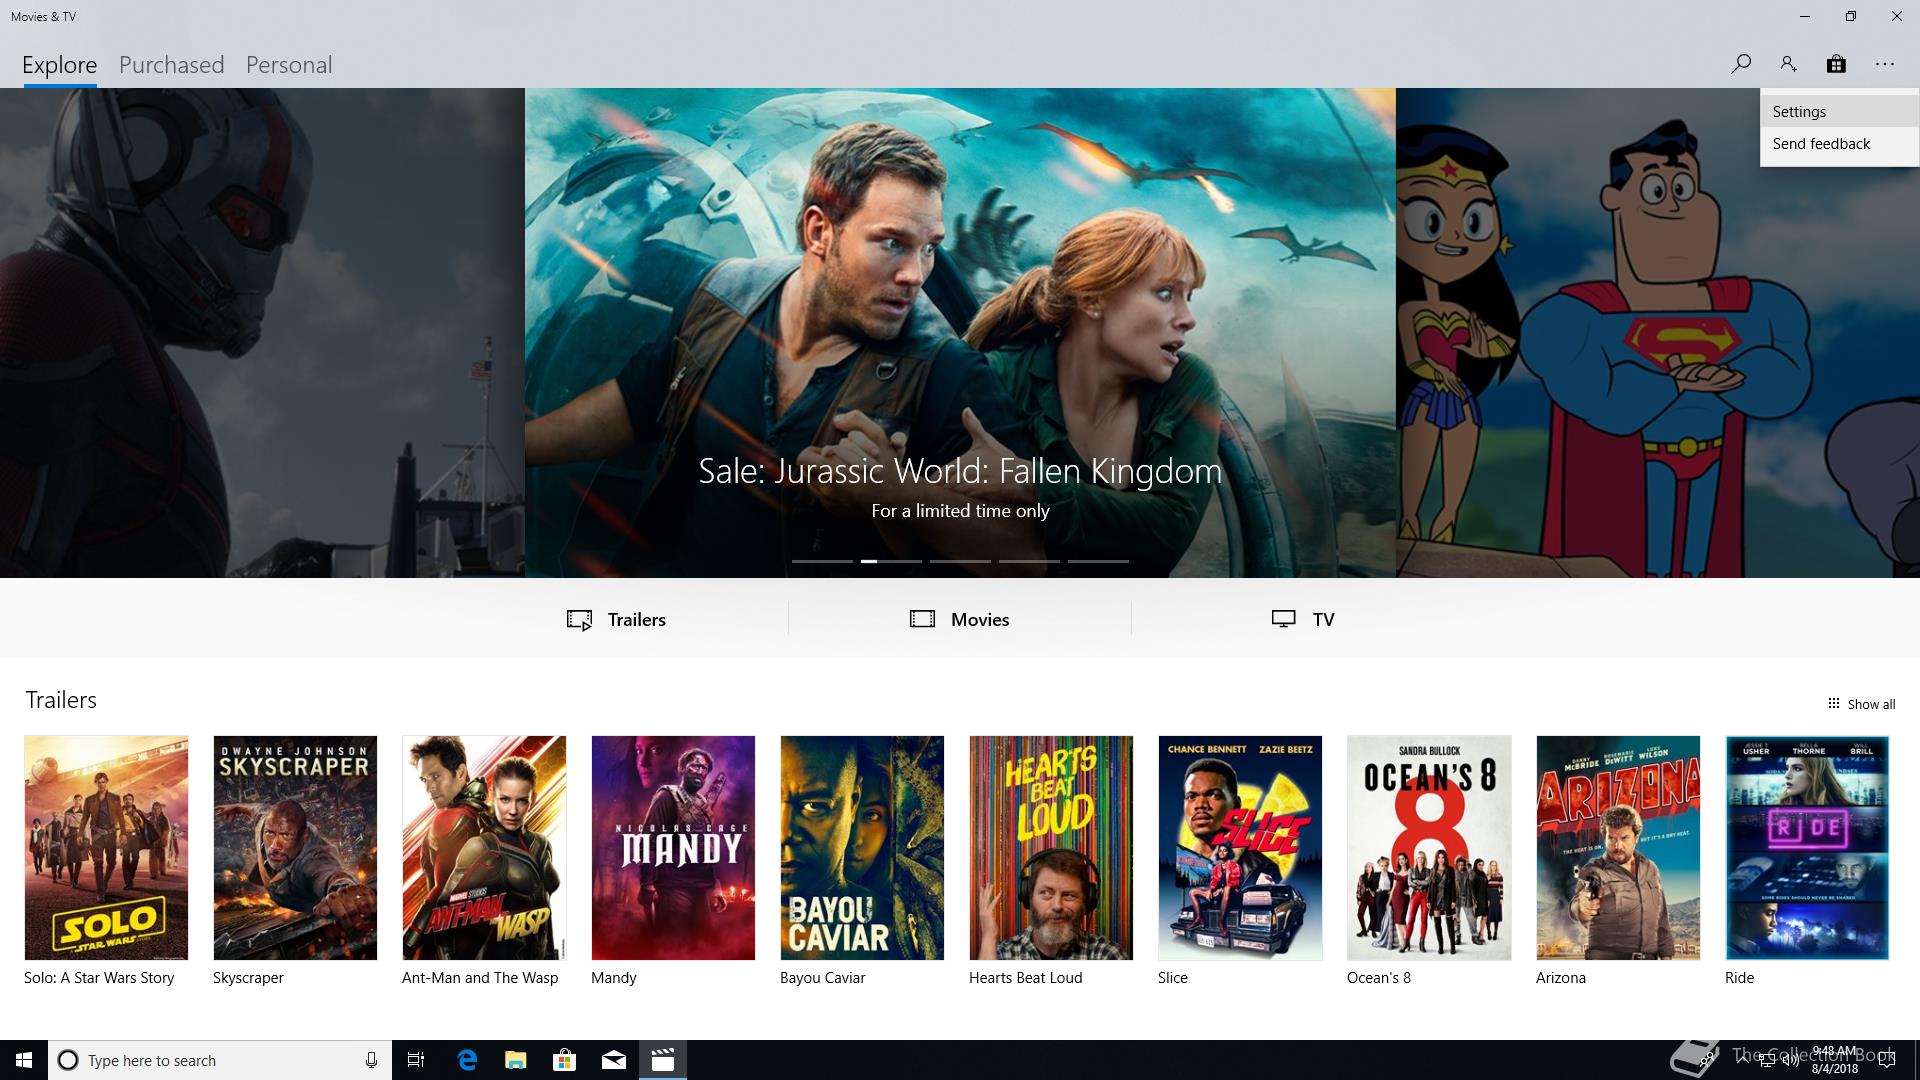Image resolution: width=1920 pixels, height=1080 pixels.
Task: Jump to third carousel slide indicator
Action: 960,561
